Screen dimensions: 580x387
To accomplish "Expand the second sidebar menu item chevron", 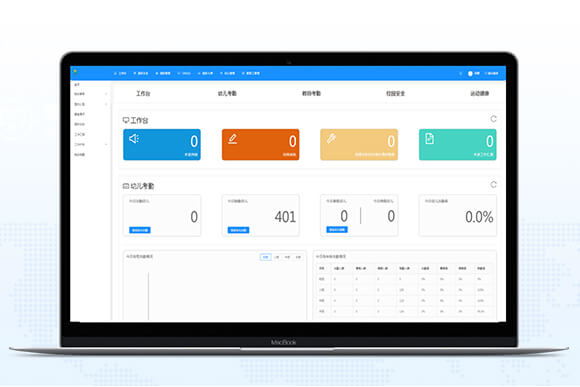I will click(106, 94).
